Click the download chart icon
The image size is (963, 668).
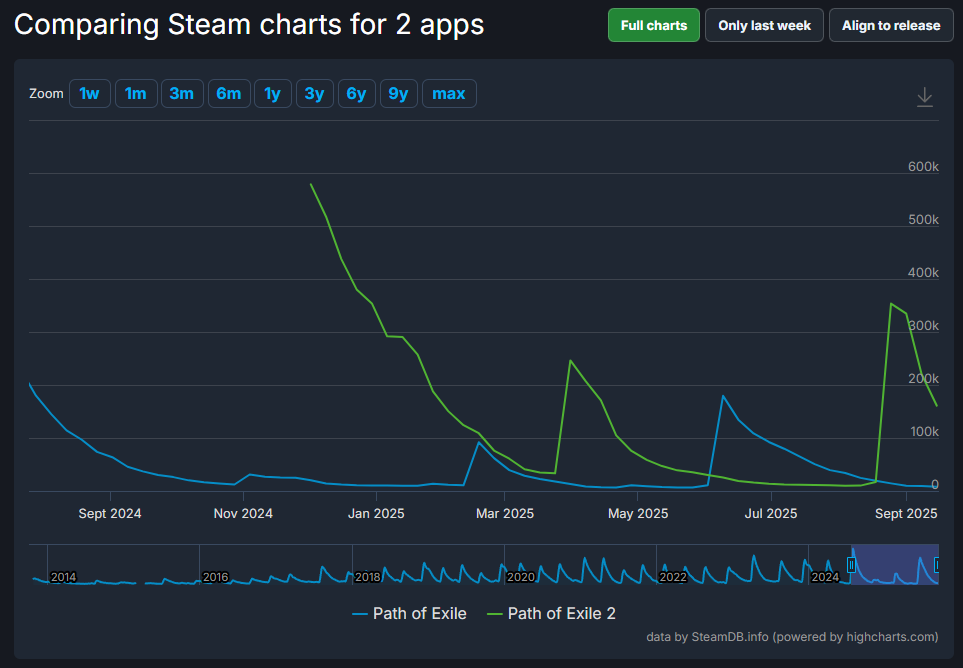(x=924, y=97)
